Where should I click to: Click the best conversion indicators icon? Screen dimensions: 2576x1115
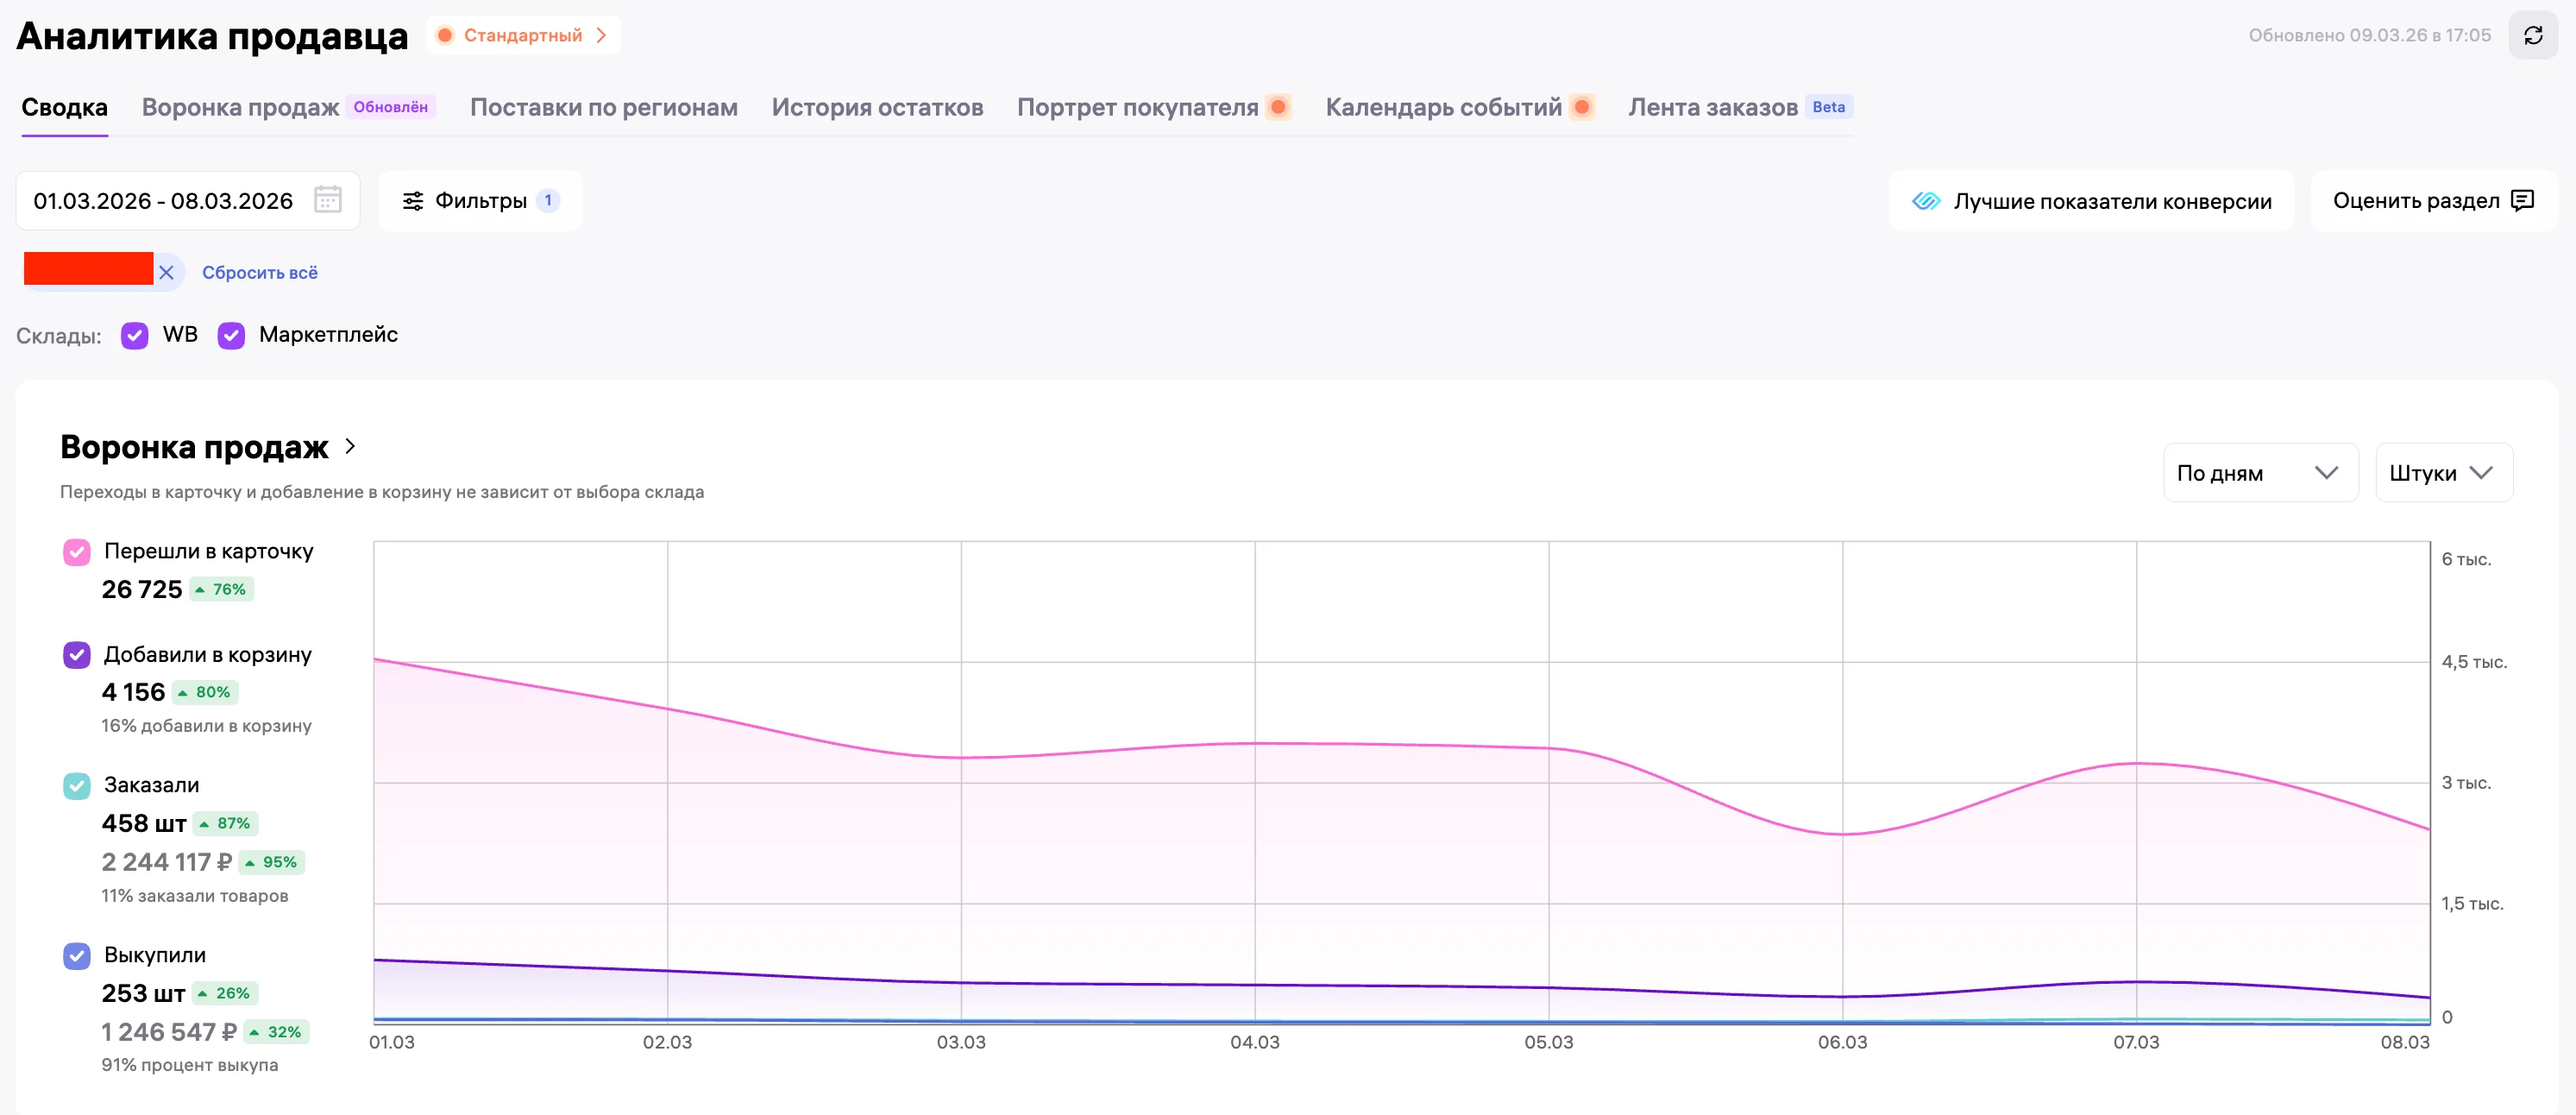tap(1925, 201)
